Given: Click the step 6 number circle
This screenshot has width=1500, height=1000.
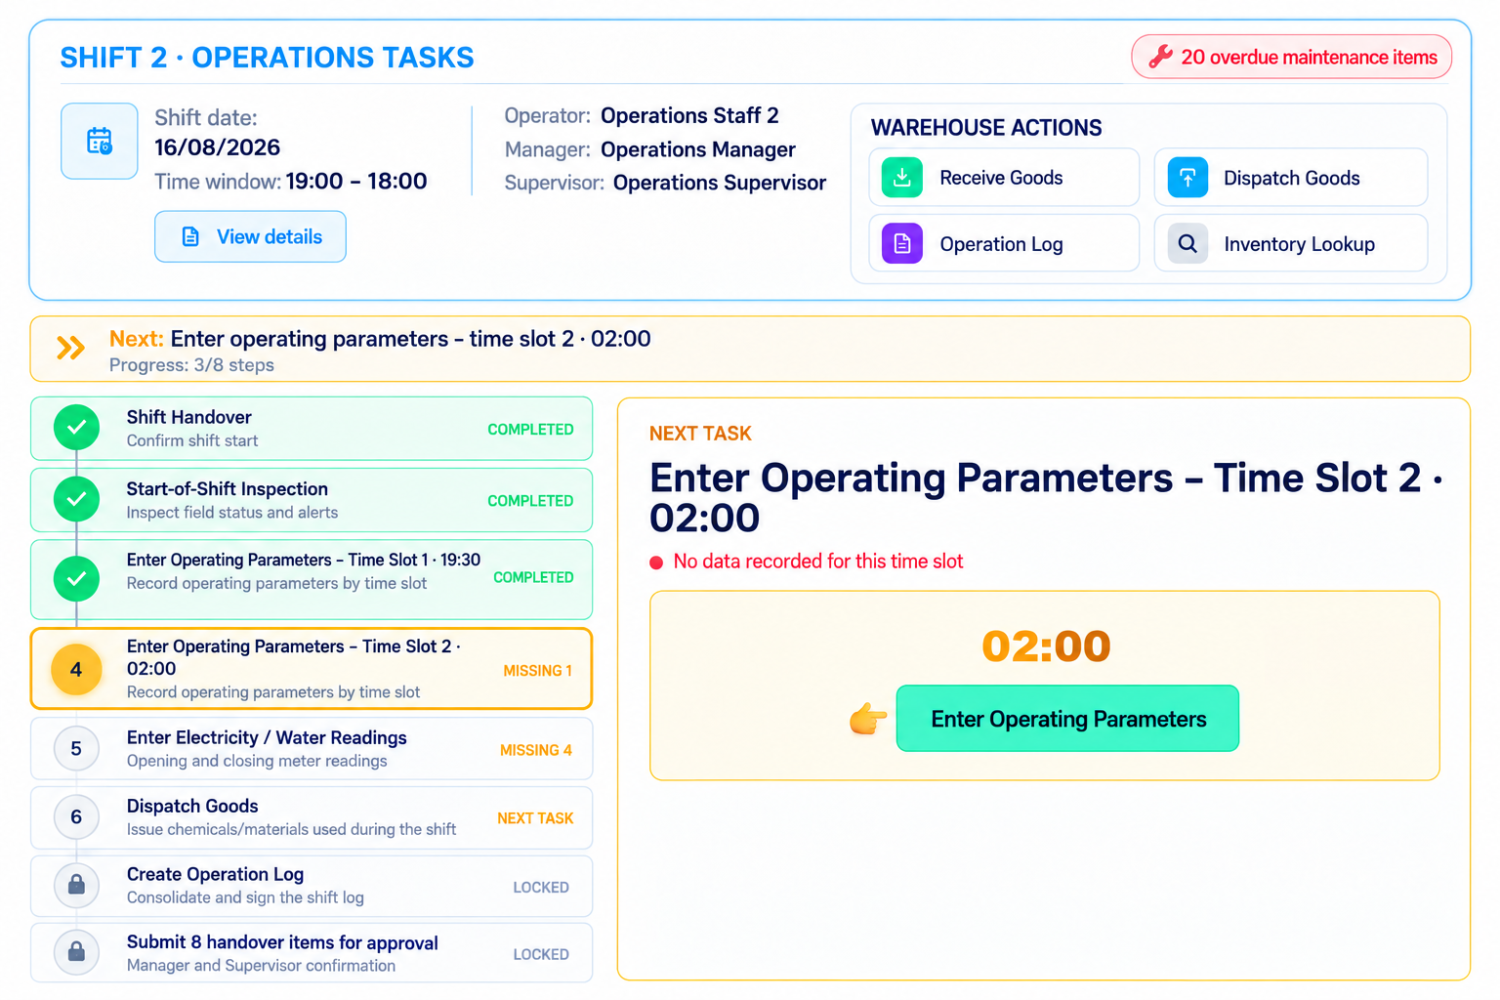Looking at the screenshot, I should (76, 817).
